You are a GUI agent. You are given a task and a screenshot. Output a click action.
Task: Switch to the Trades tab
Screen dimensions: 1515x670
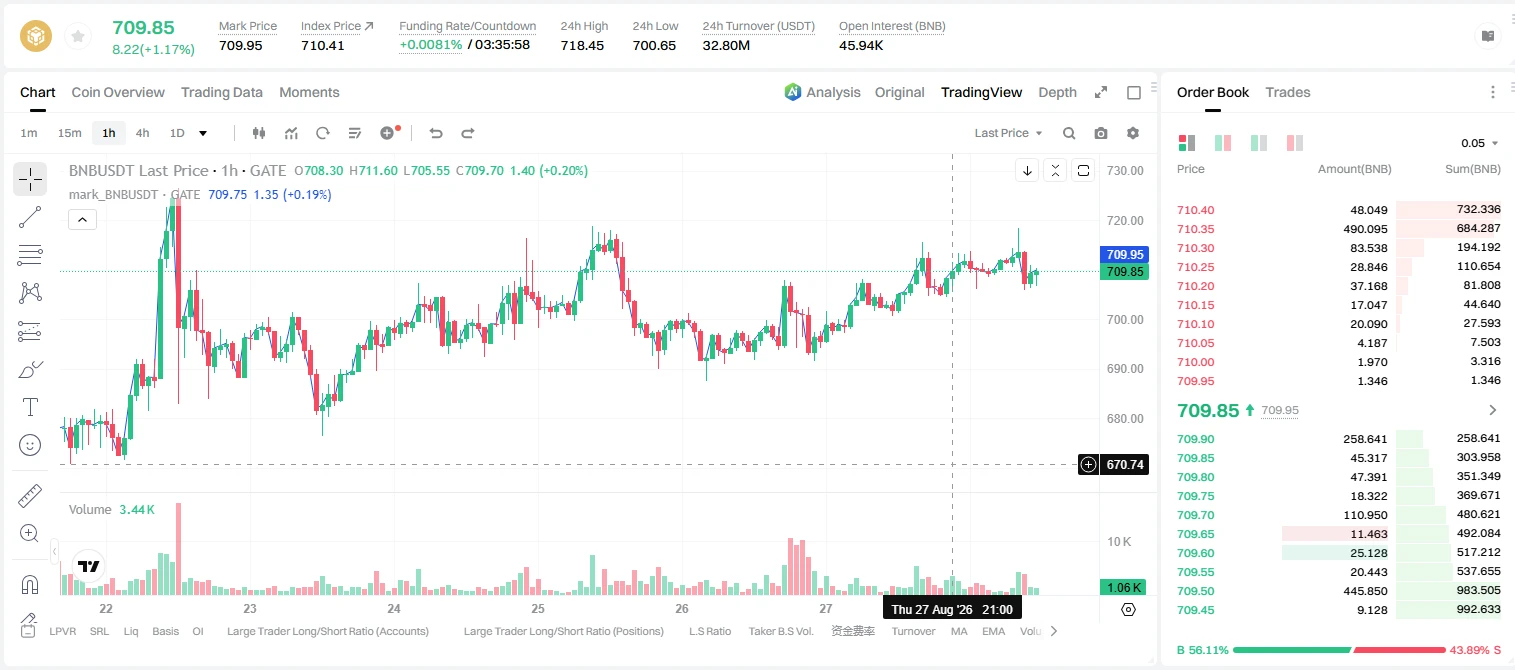(x=1288, y=92)
